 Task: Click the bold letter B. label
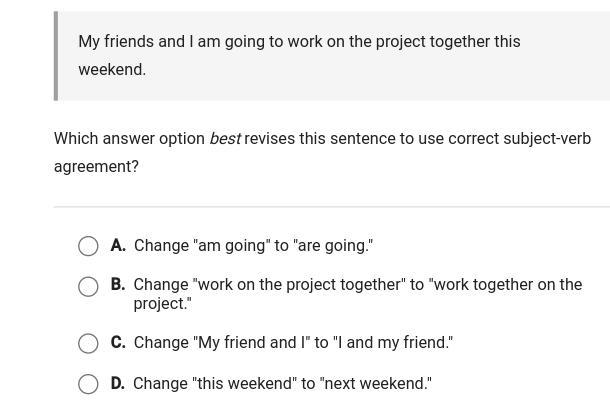pyautogui.click(x=118, y=285)
